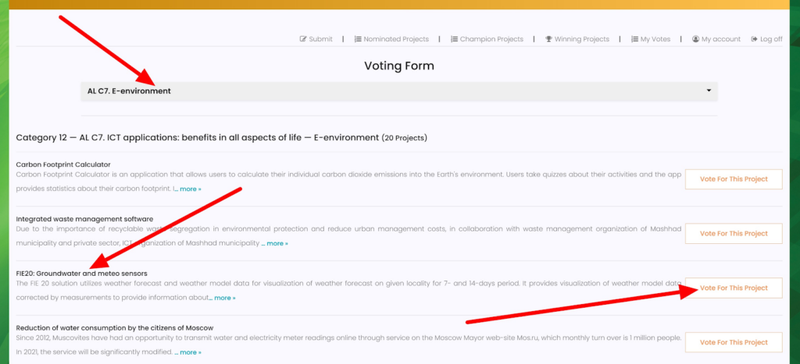
Task: Click the My Votes list icon
Action: click(x=635, y=39)
